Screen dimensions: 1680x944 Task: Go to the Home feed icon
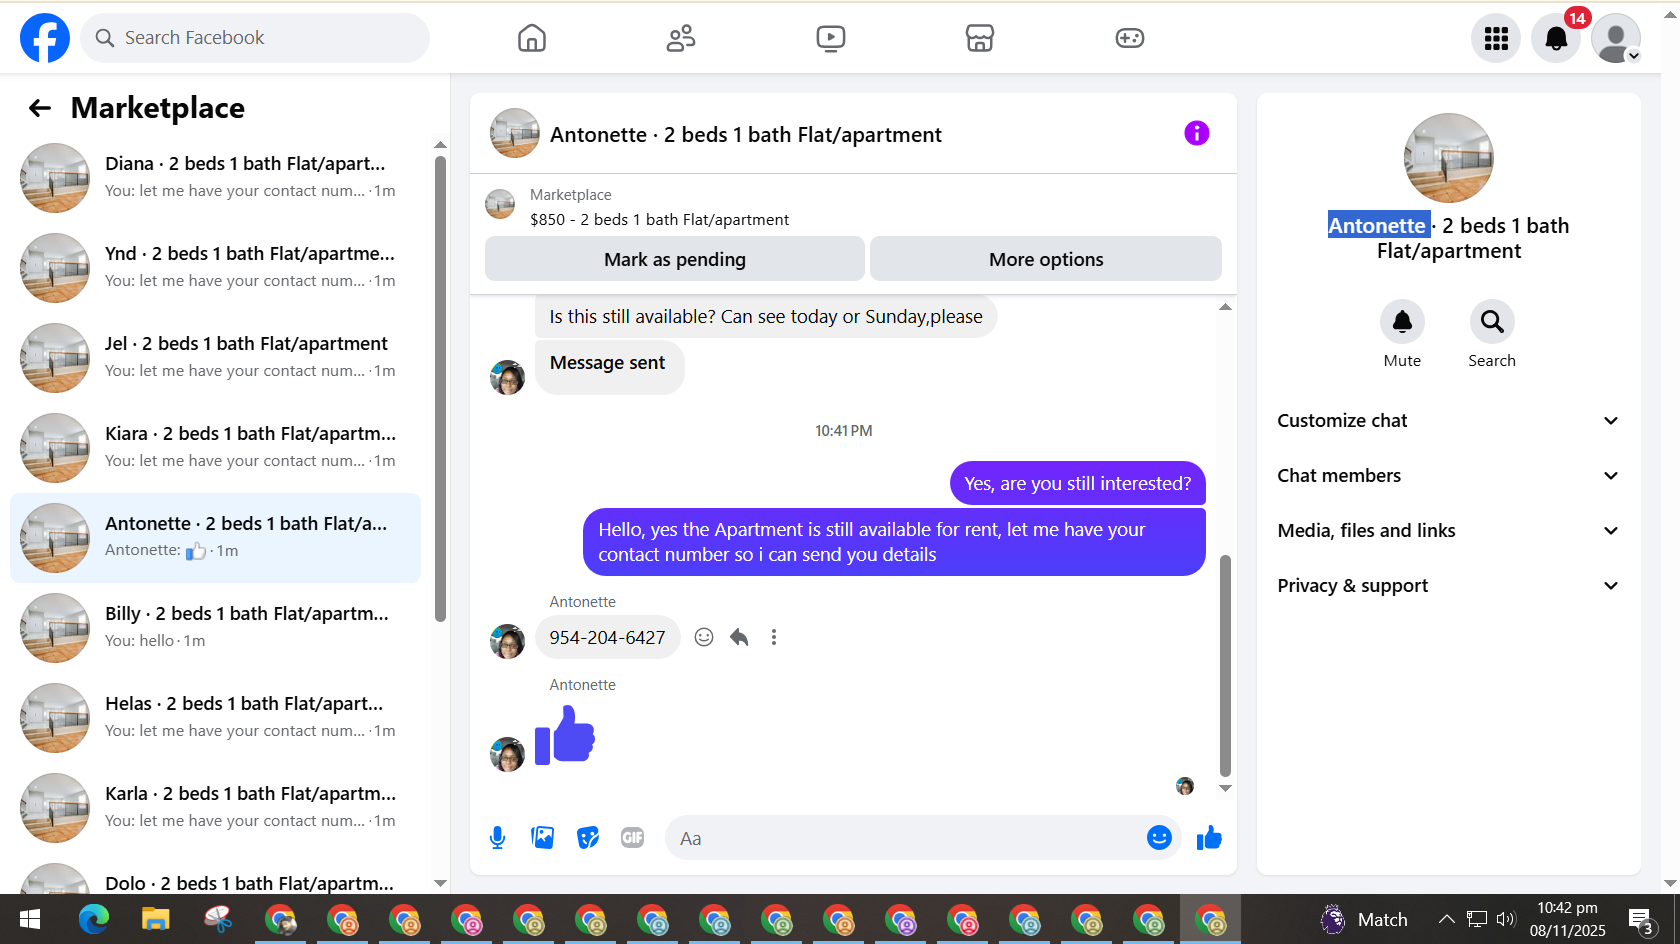point(532,38)
